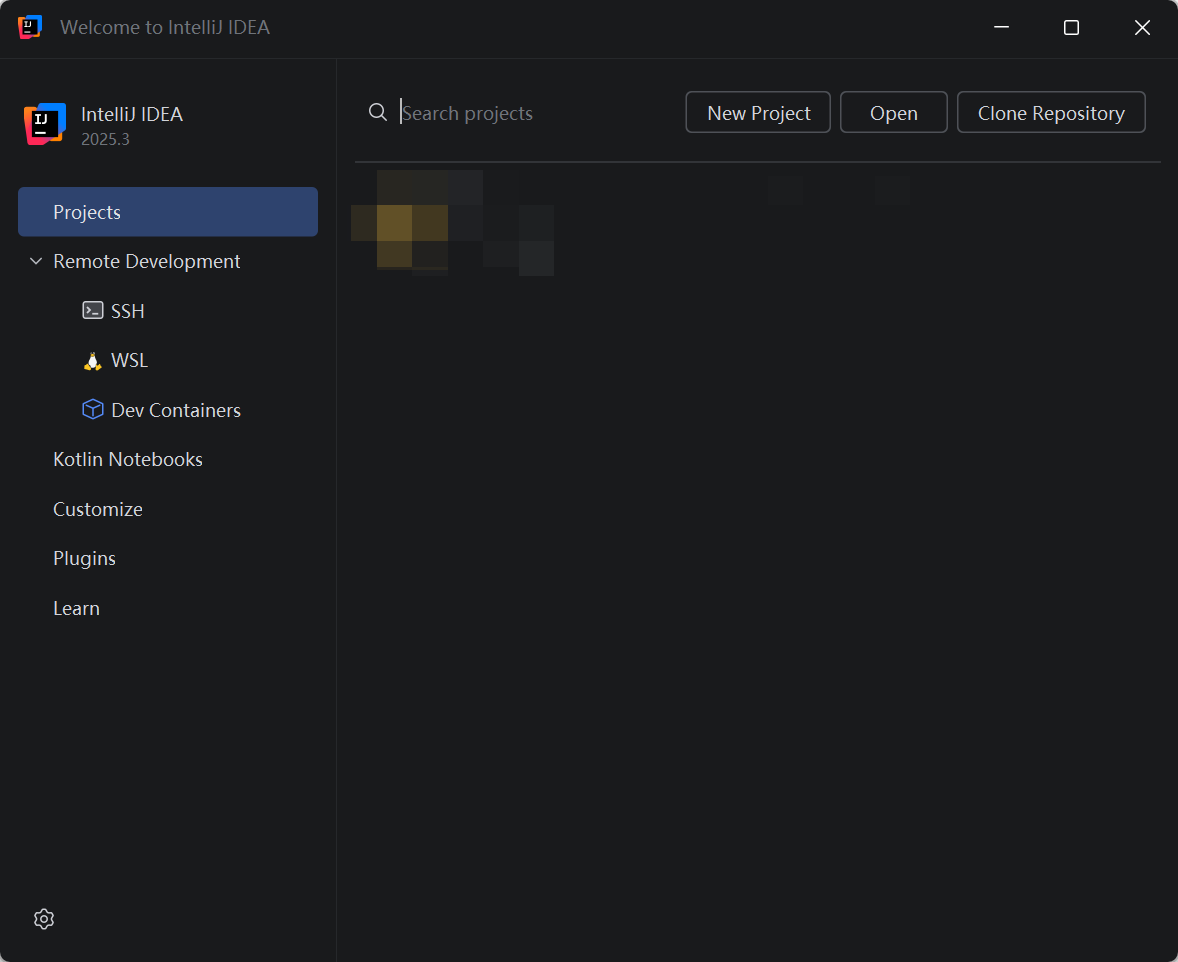Click the WSL penguin icon
The image size is (1178, 962).
tap(92, 361)
